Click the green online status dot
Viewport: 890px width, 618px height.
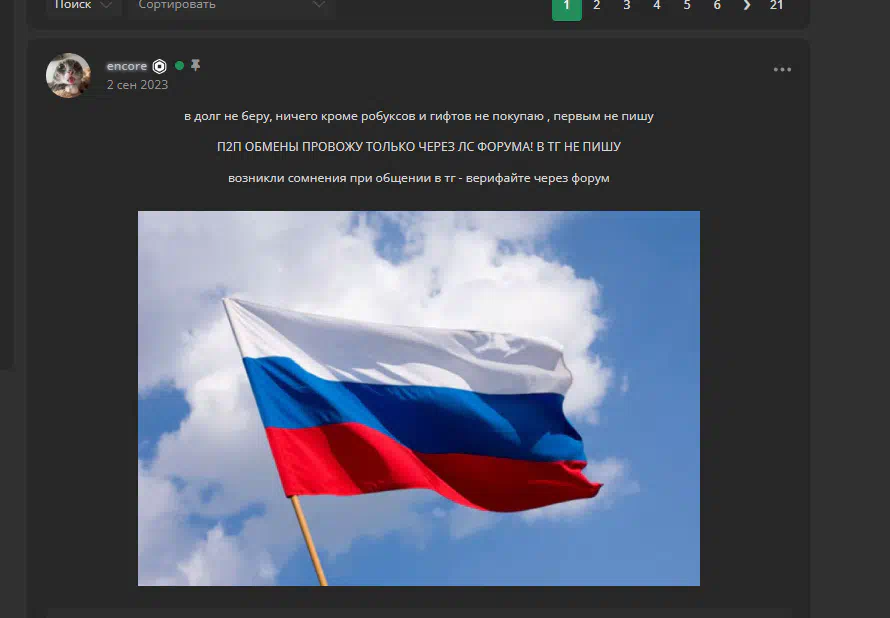tap(179, 66)
